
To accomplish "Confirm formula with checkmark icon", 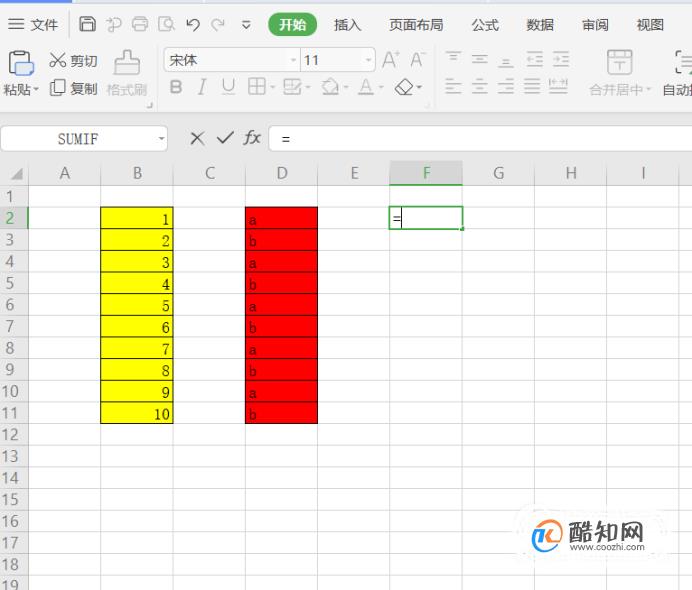I will click(225, 139).
